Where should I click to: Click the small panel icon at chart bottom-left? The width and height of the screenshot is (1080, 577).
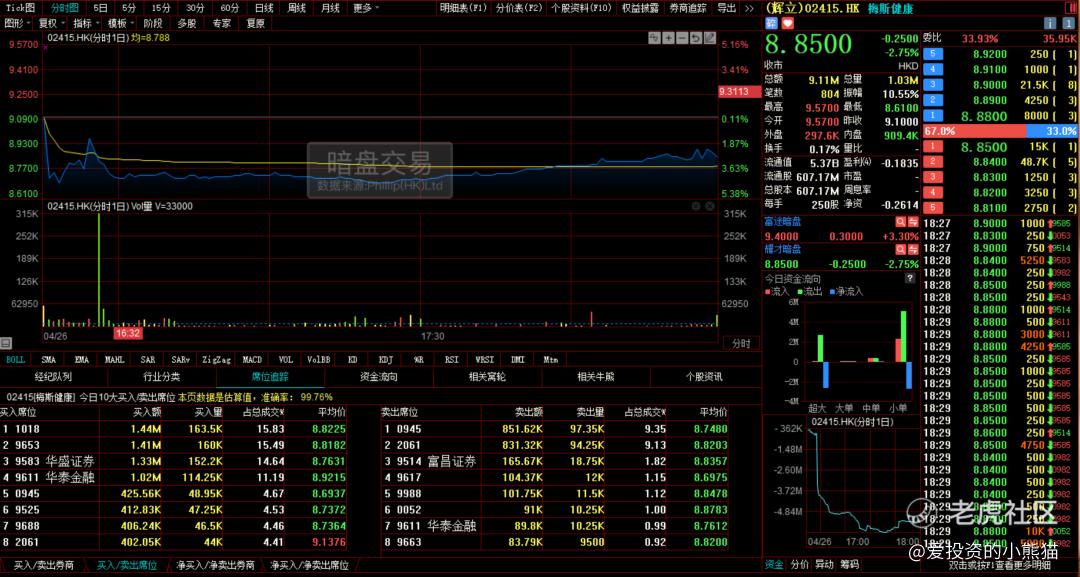[x=6, y=343]
